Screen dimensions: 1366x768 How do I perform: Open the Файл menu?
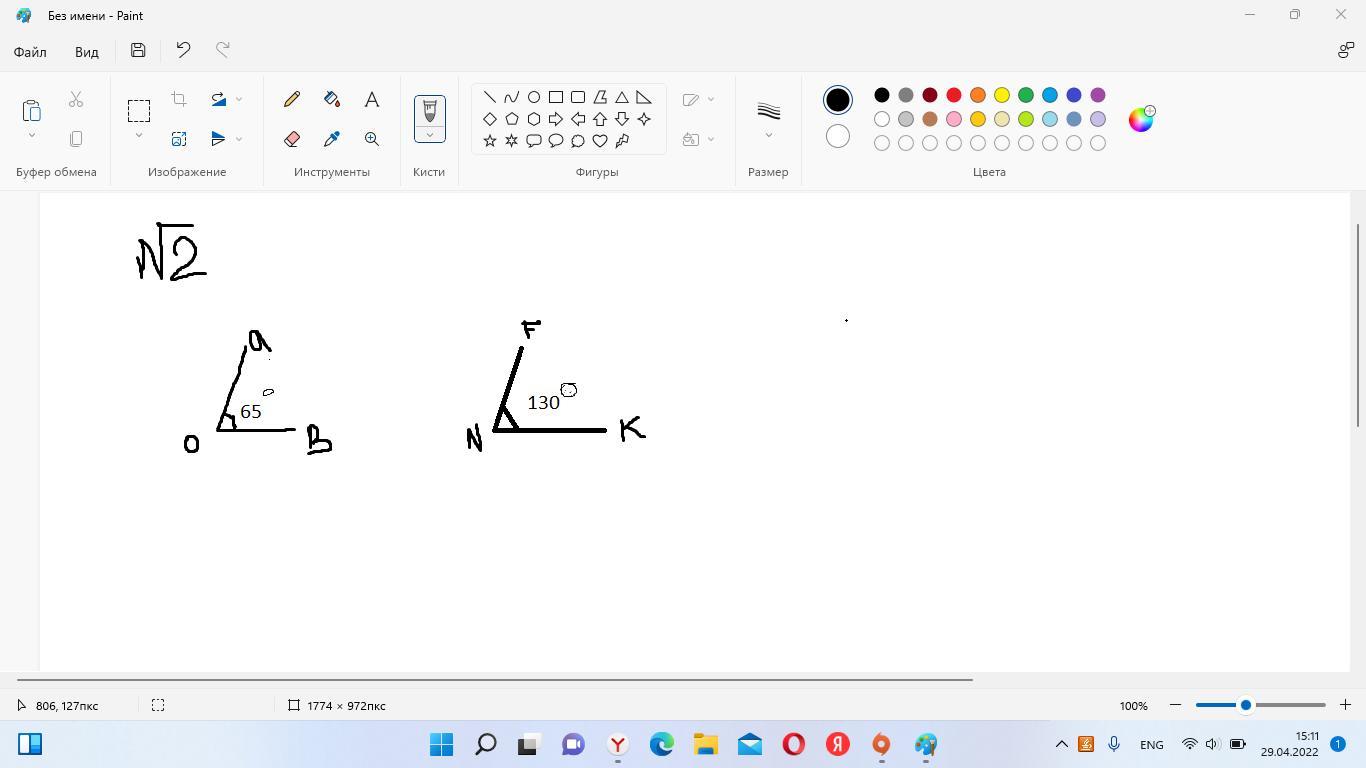coord(30,51)
